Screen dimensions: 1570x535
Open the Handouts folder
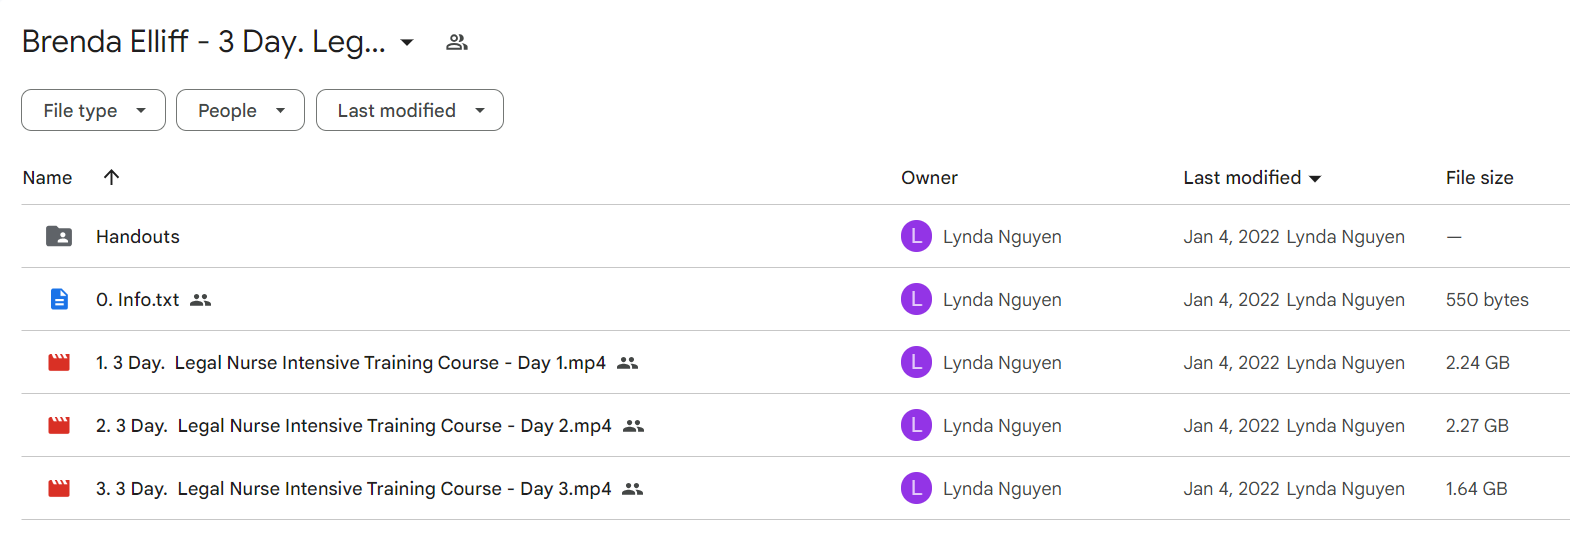pos(138,236)
